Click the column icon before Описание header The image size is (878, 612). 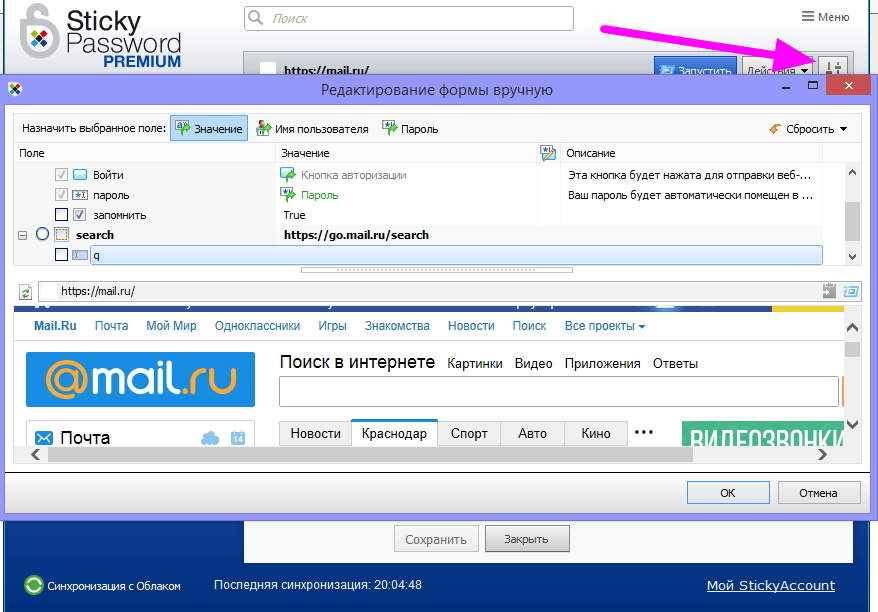point(547,153)
